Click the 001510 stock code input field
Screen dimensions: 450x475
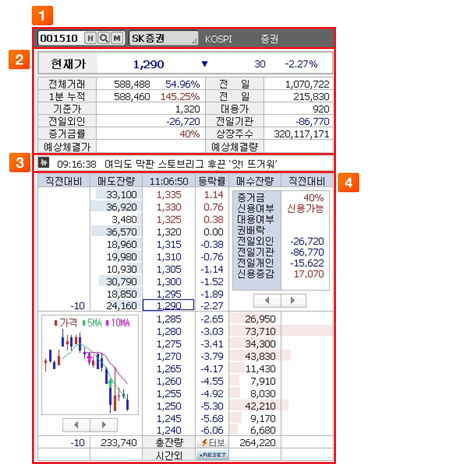click(61, 38)
